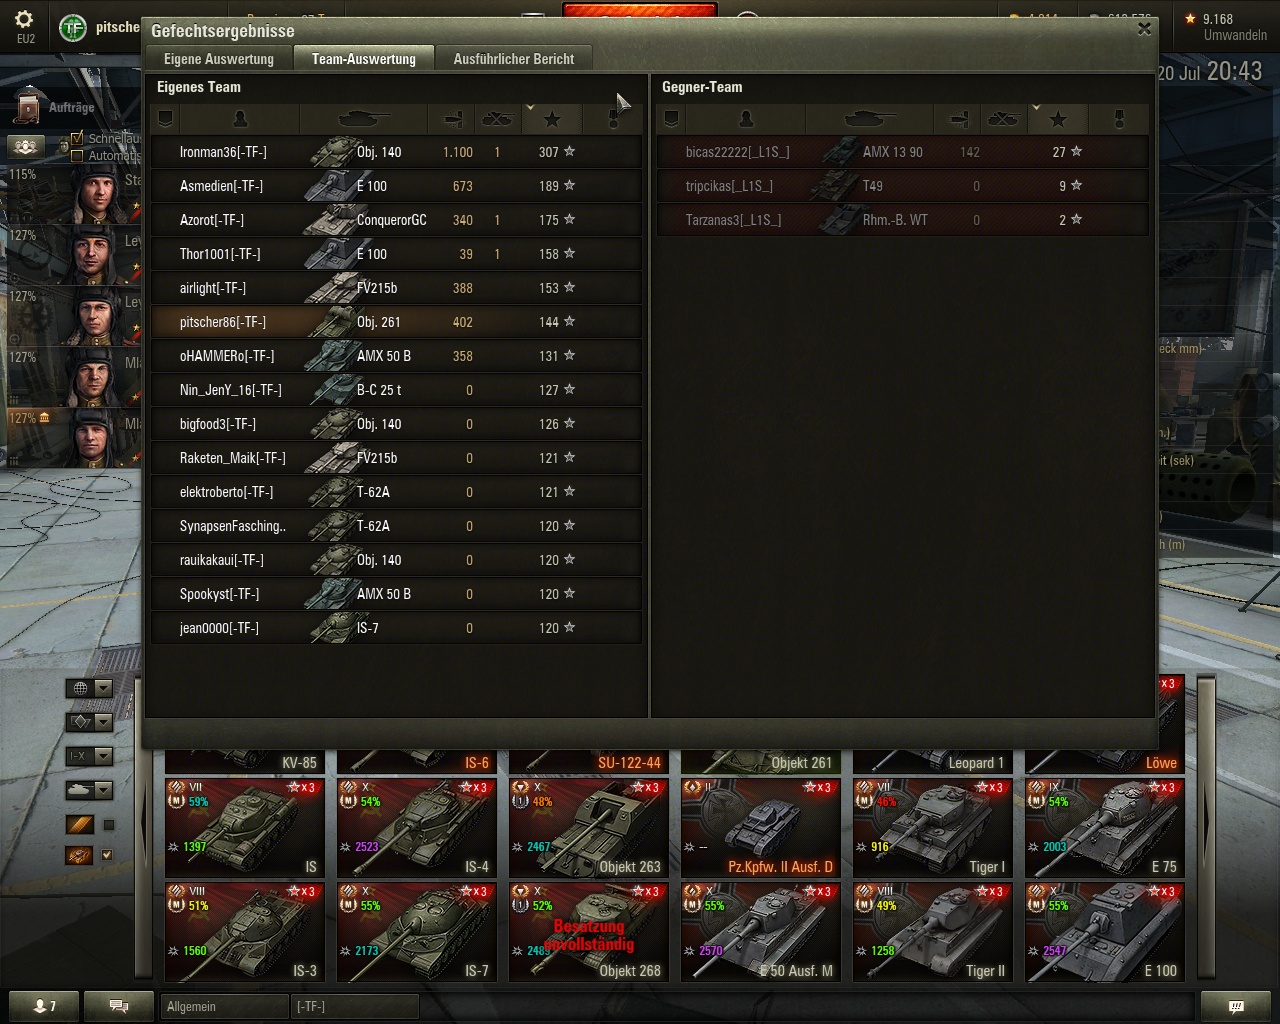Viewport: 1280px width, 1024px height.
Task: Sort own team by experience star icon
Action: tap(551, 120)
